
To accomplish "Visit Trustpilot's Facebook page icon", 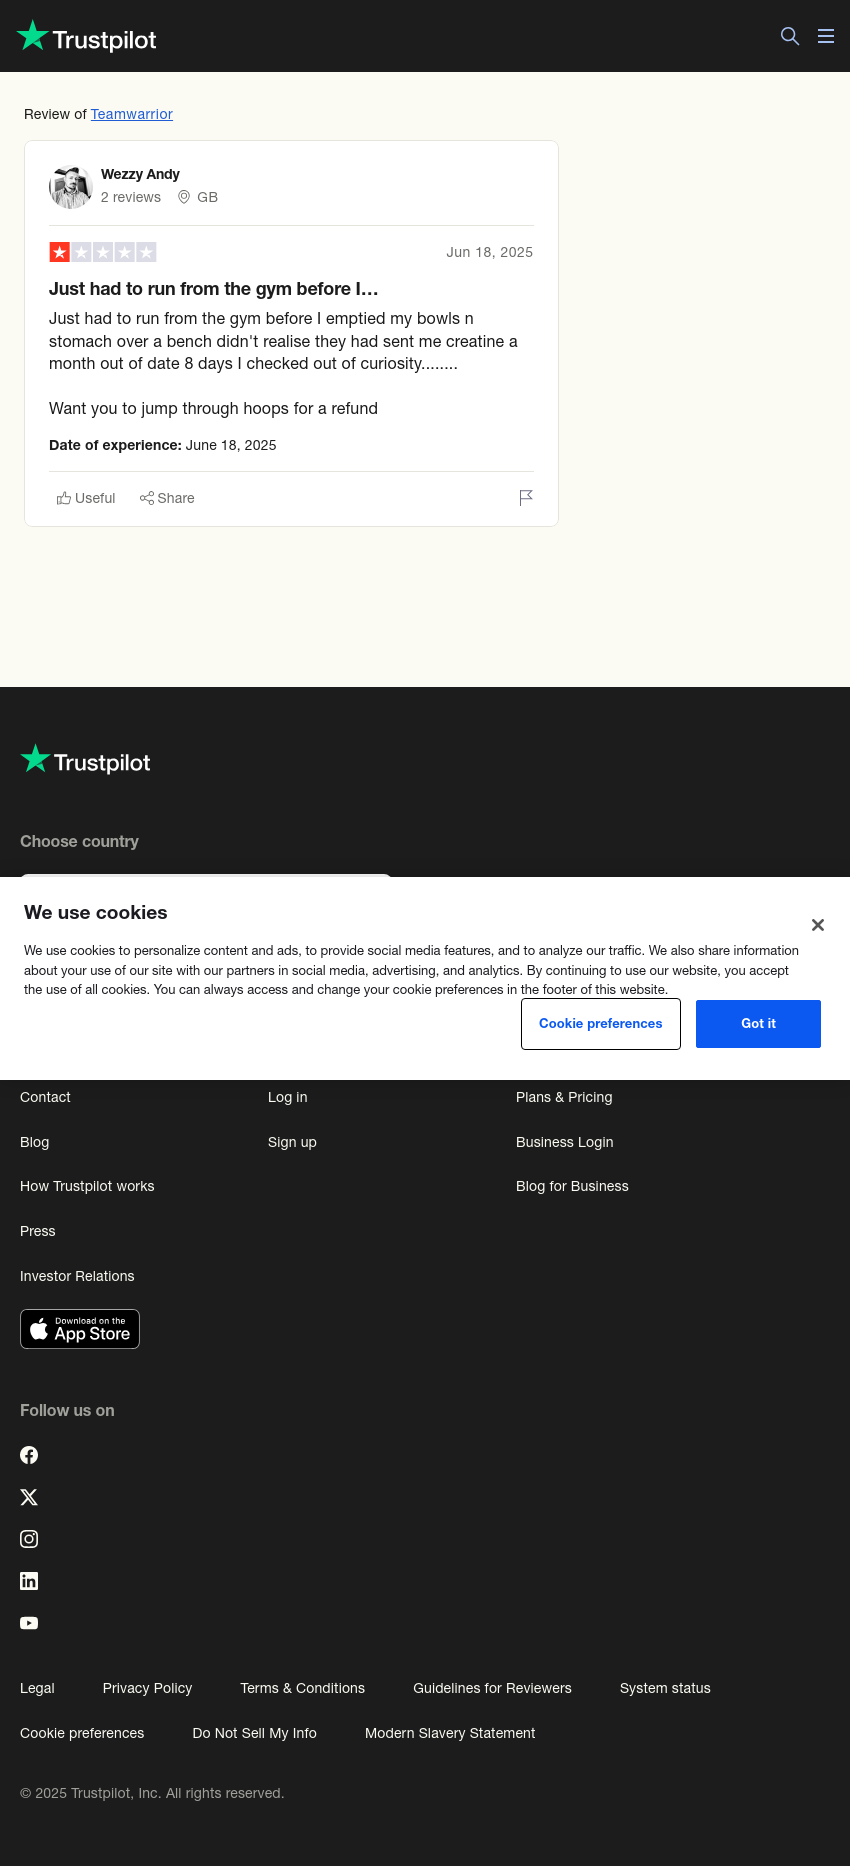I will click(29, 1455).
